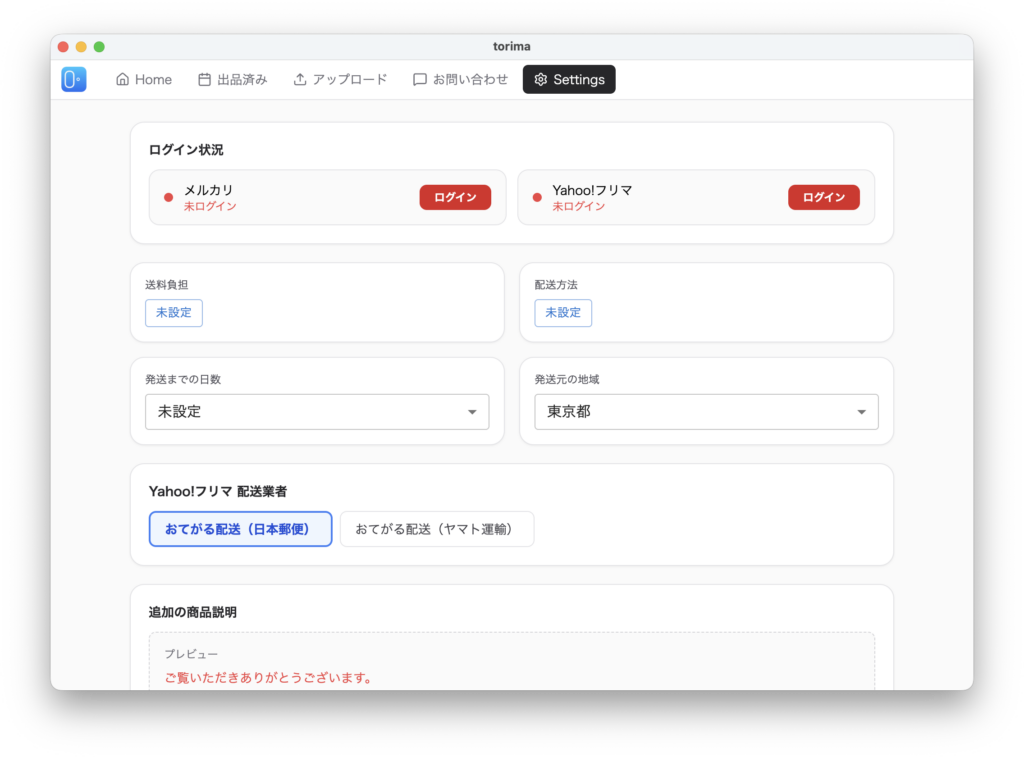Select おてがる配送（日本郵便） carrier option
Viewport: 1024px width, 757px height.
pos(240,529)
